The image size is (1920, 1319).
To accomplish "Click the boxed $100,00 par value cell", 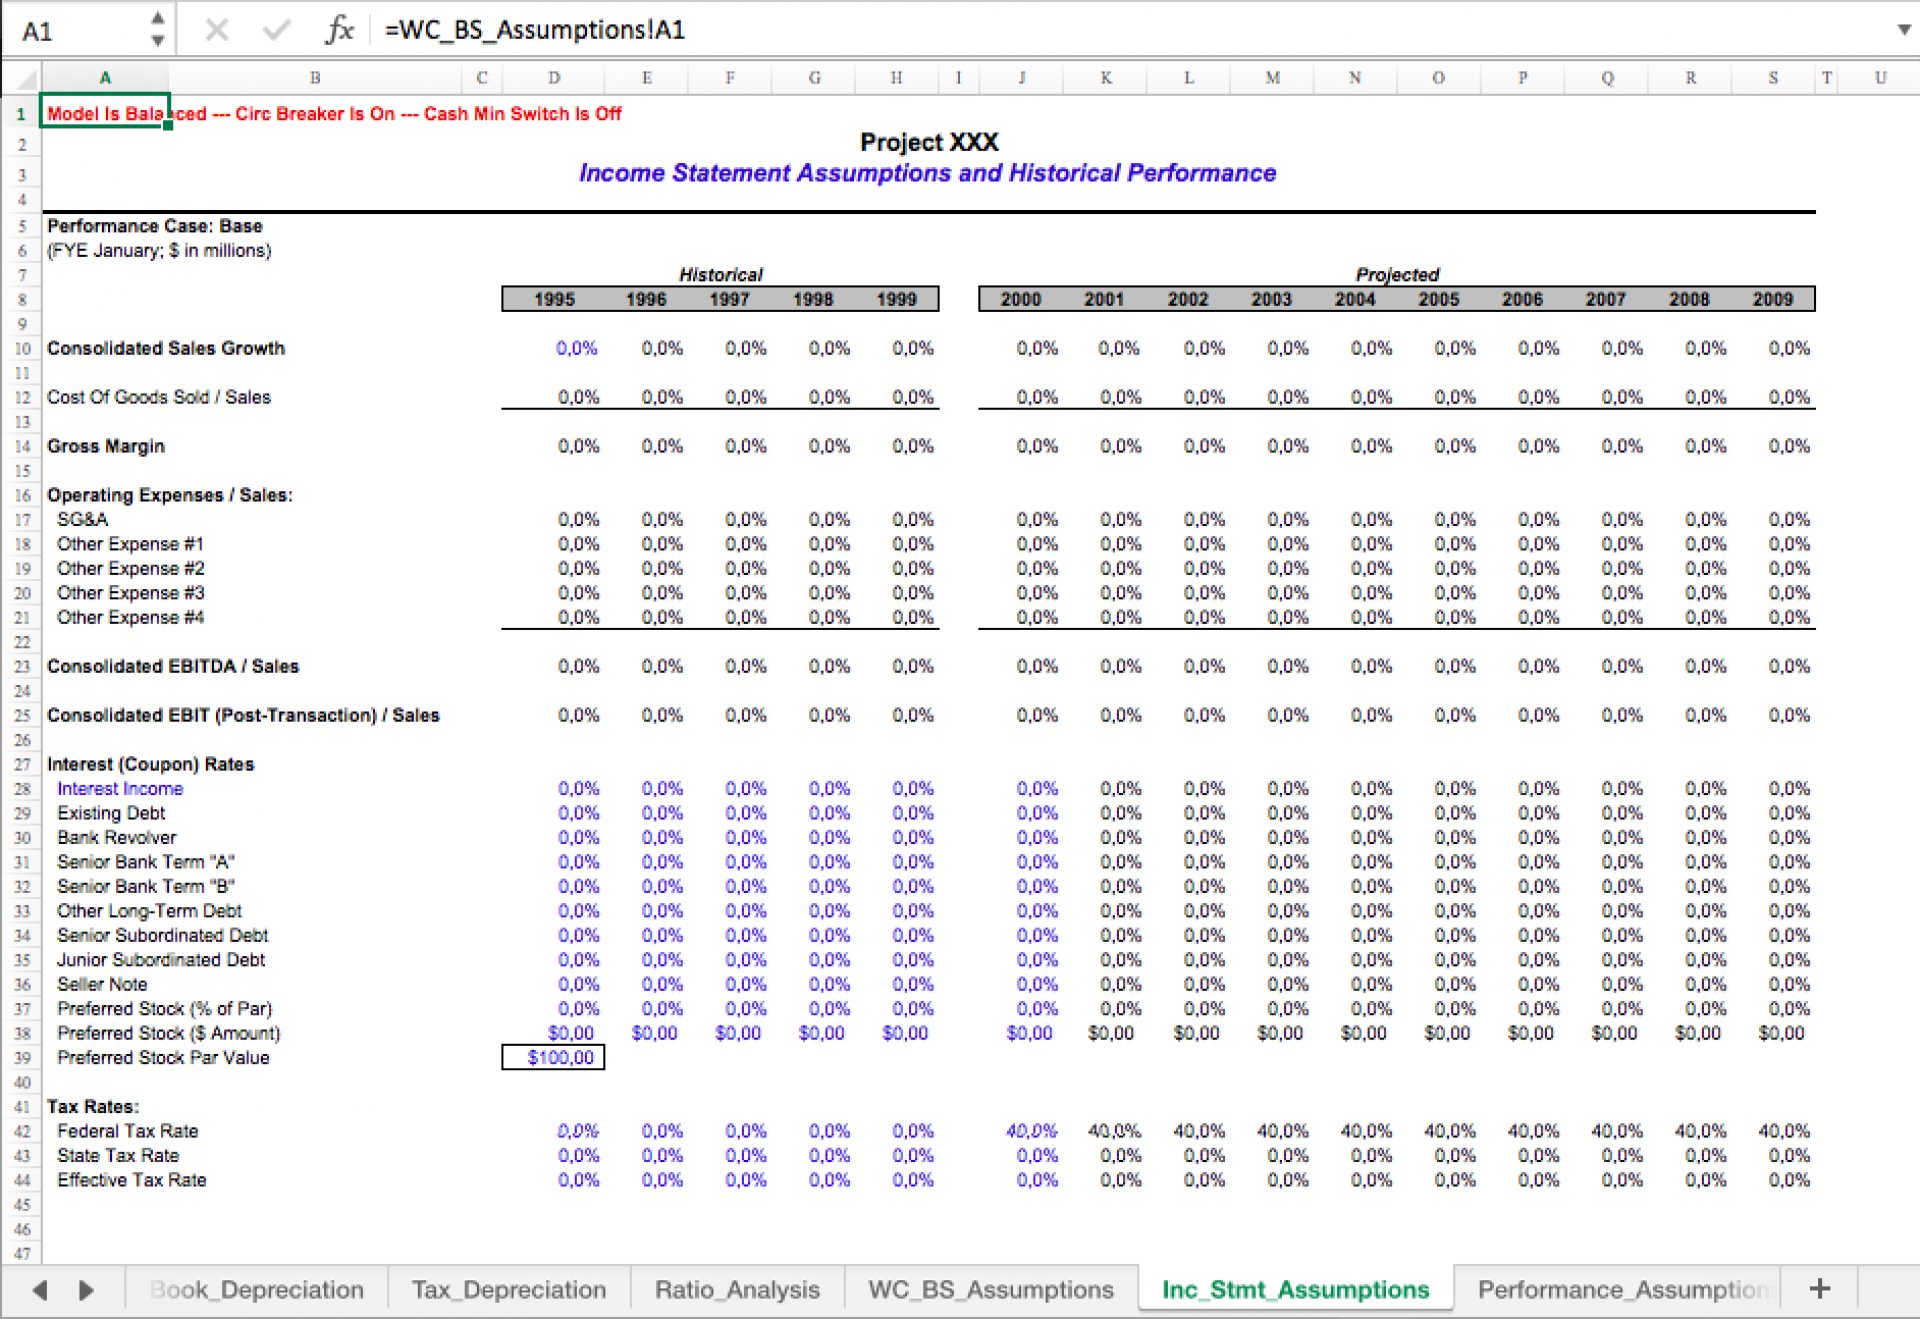I will [x=553, y=1058].
